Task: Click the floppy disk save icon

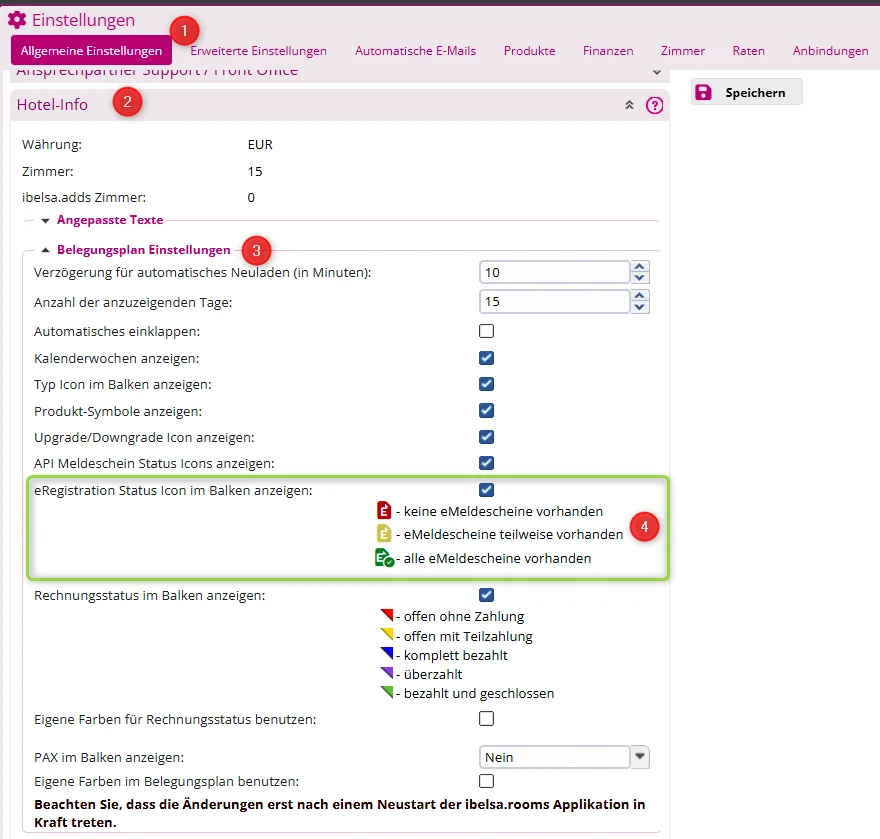Action: [x=703, y=93]
